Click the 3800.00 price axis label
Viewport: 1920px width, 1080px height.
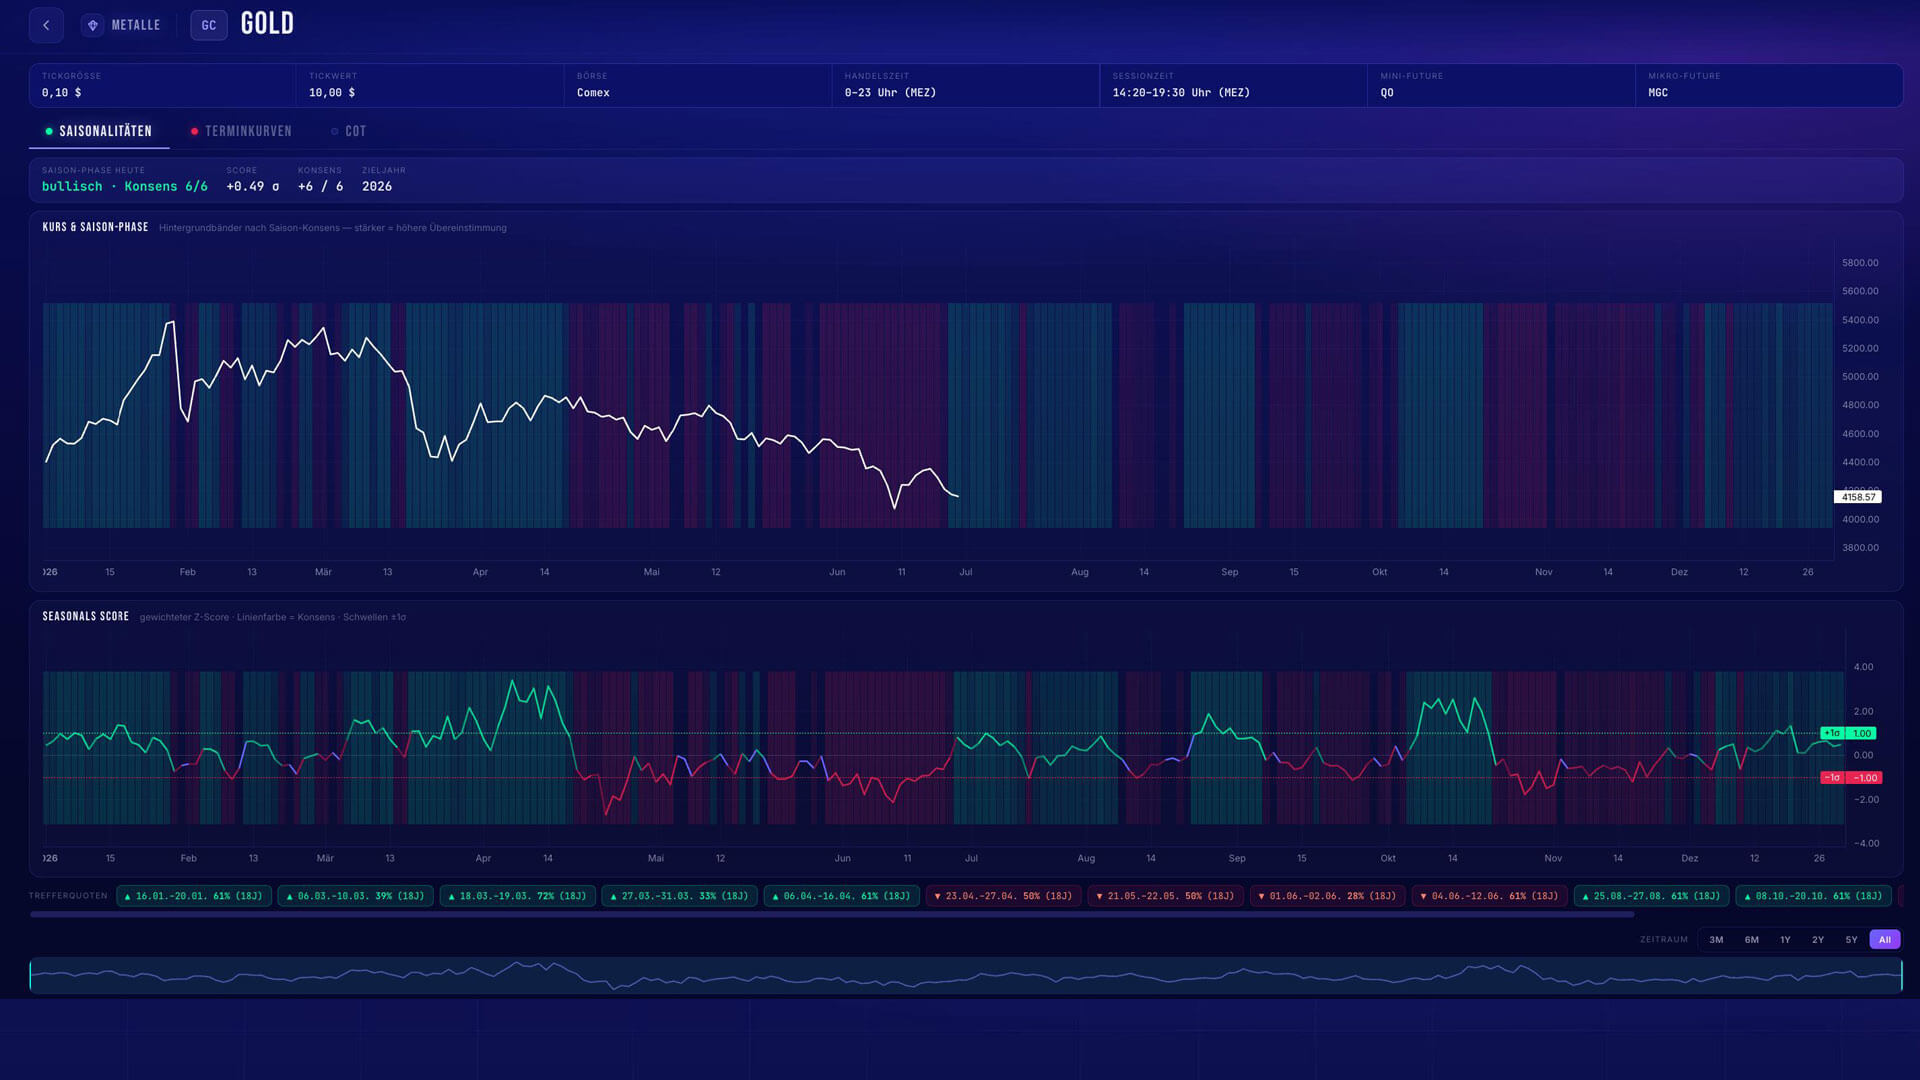[x=1860, y=548]
